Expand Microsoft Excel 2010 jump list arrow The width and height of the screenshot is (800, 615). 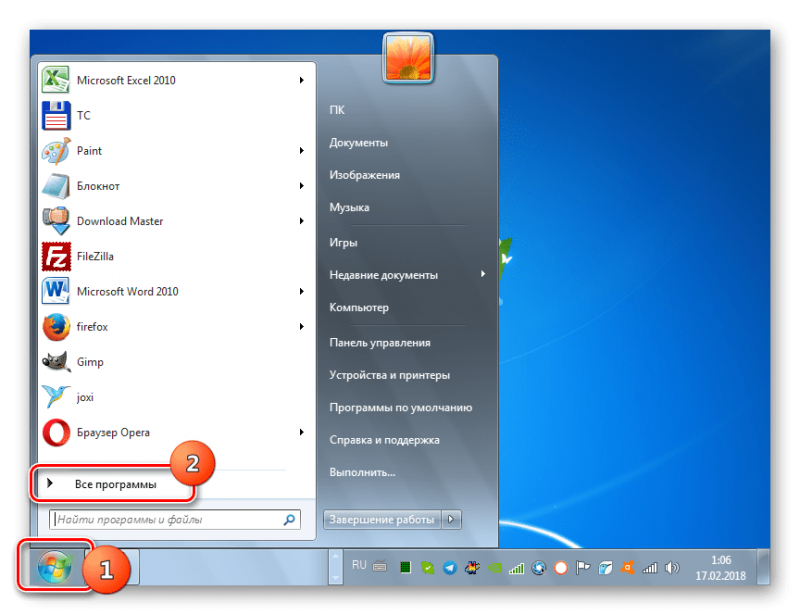[x=302, y=80]
